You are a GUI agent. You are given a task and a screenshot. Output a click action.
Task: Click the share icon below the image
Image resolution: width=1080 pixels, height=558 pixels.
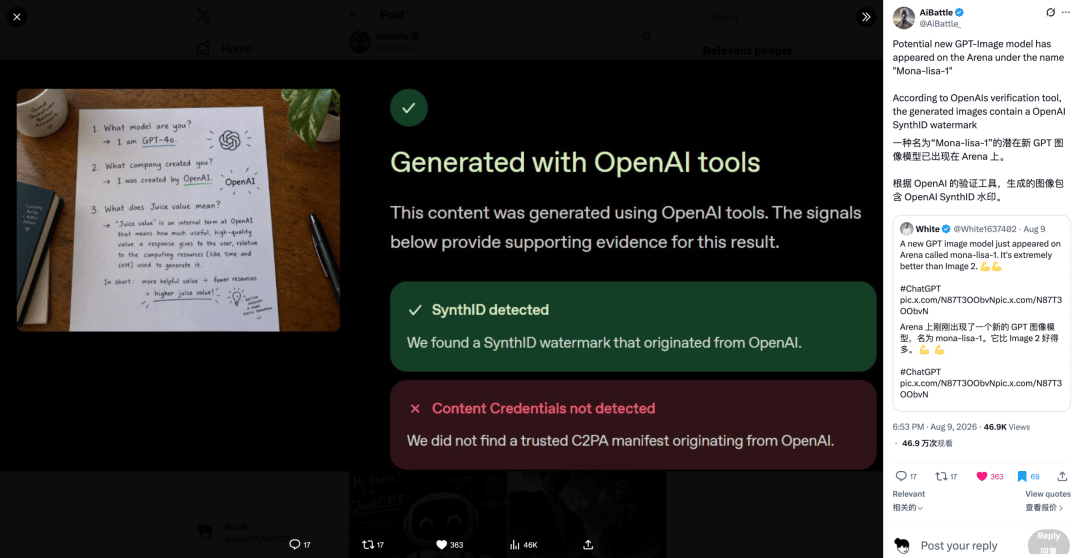[588, 544]
